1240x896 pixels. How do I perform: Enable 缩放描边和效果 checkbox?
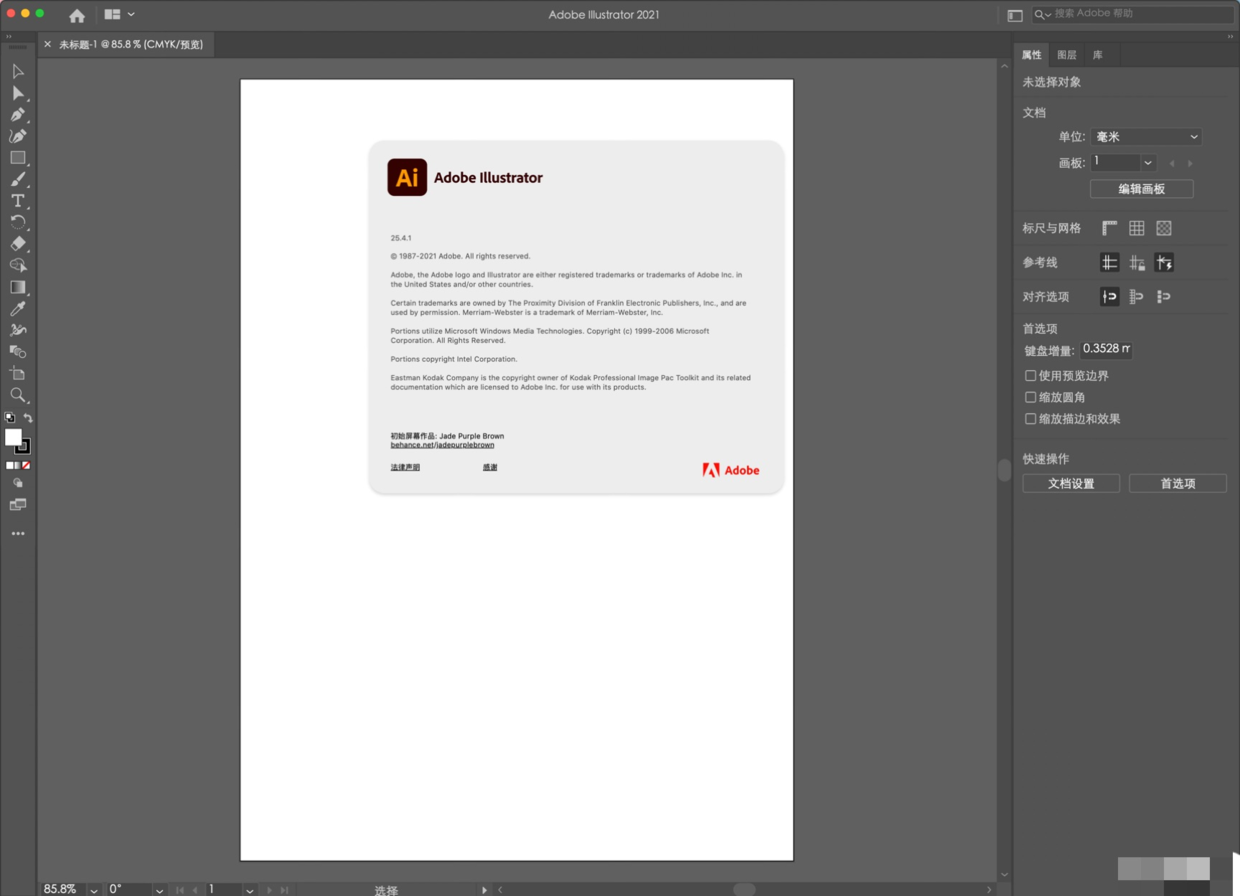pos(1031,419)
